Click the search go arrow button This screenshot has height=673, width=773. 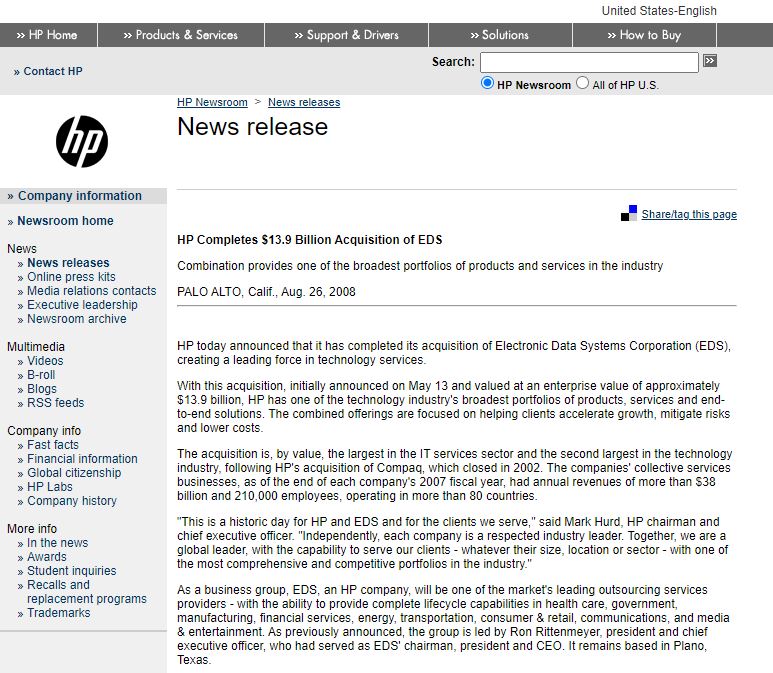tap(710, 61)
